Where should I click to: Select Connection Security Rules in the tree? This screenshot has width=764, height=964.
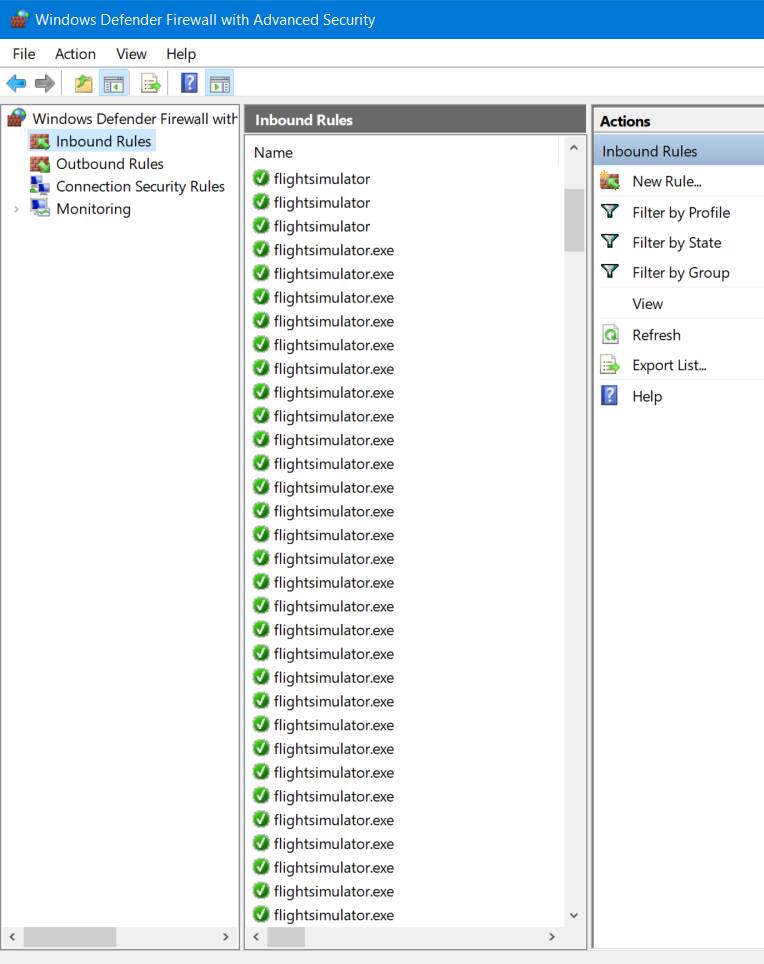[x=140, y=186]
